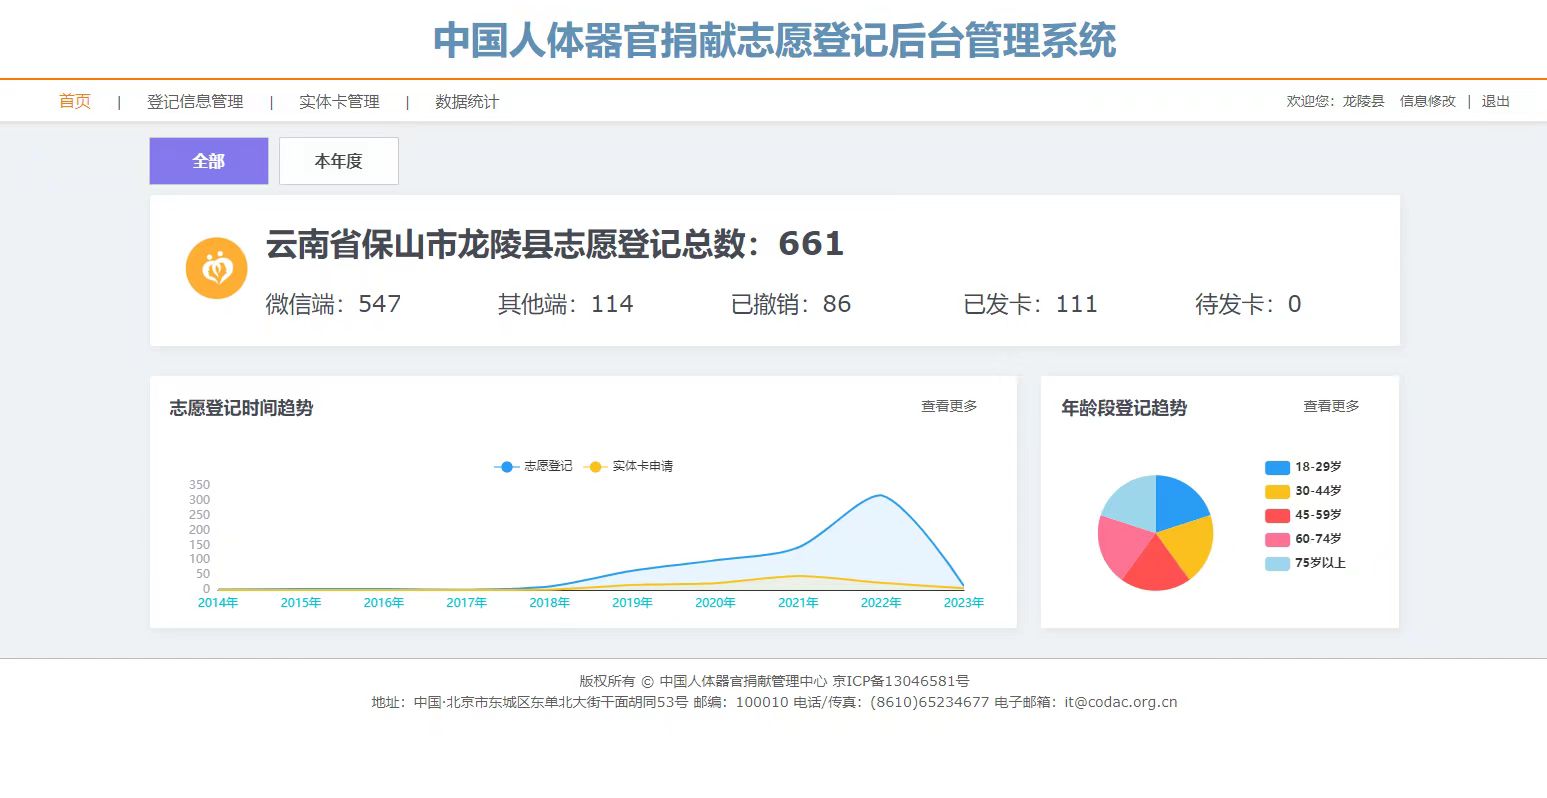Click the orange organ donation heart logo
This screenshot has height=798, width=1547.
pos(216,268)
